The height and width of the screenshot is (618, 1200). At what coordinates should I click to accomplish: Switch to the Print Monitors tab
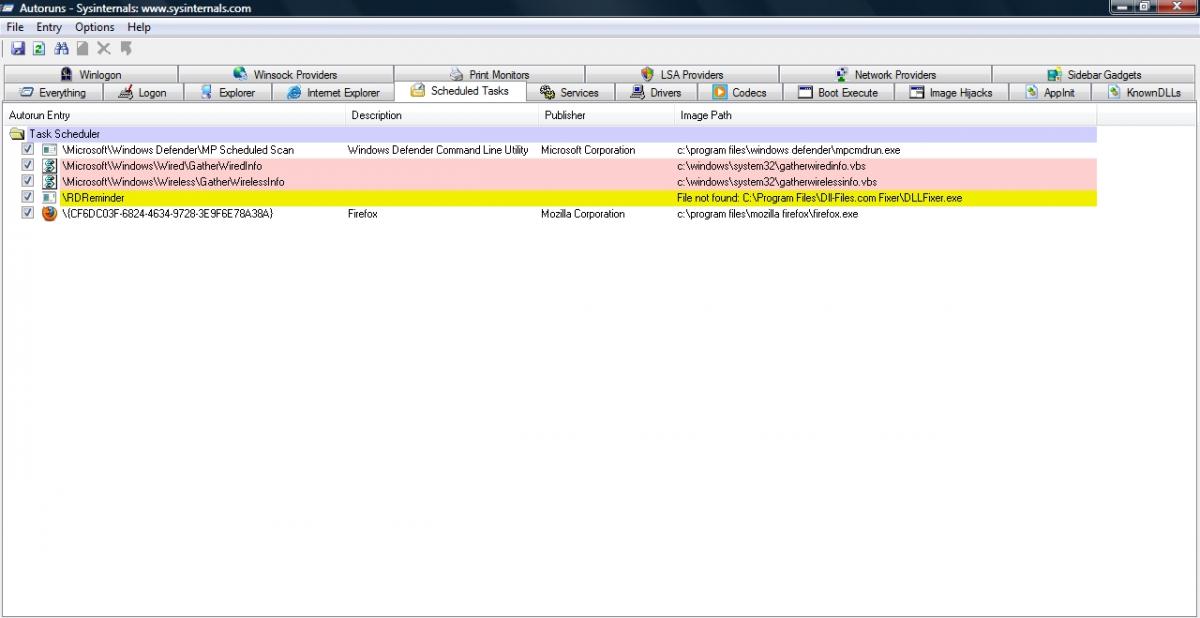[x=489, y=74]
